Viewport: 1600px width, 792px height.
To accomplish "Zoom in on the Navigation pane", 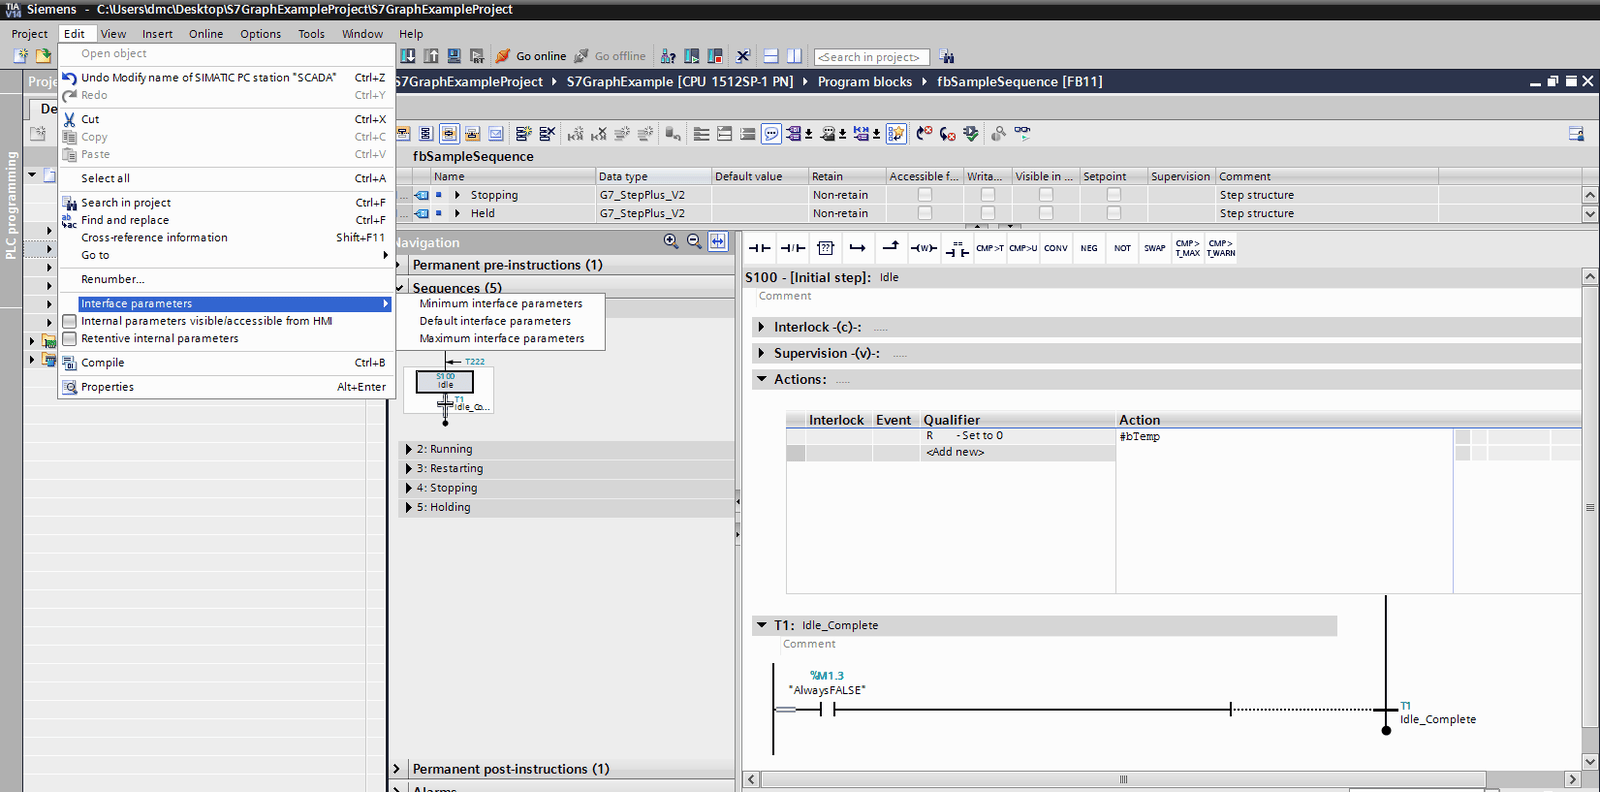I will (x=671, y=241).
